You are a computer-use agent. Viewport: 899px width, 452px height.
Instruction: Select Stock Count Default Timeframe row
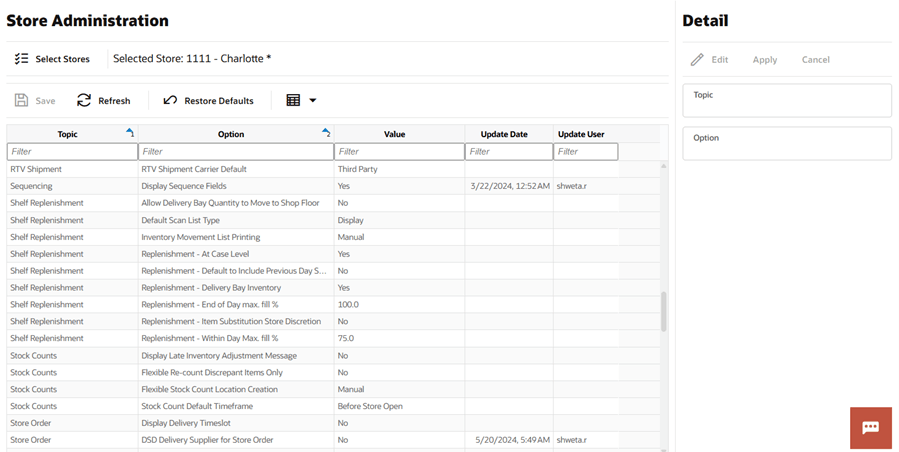pyautogui.click(x=333, y=406)
